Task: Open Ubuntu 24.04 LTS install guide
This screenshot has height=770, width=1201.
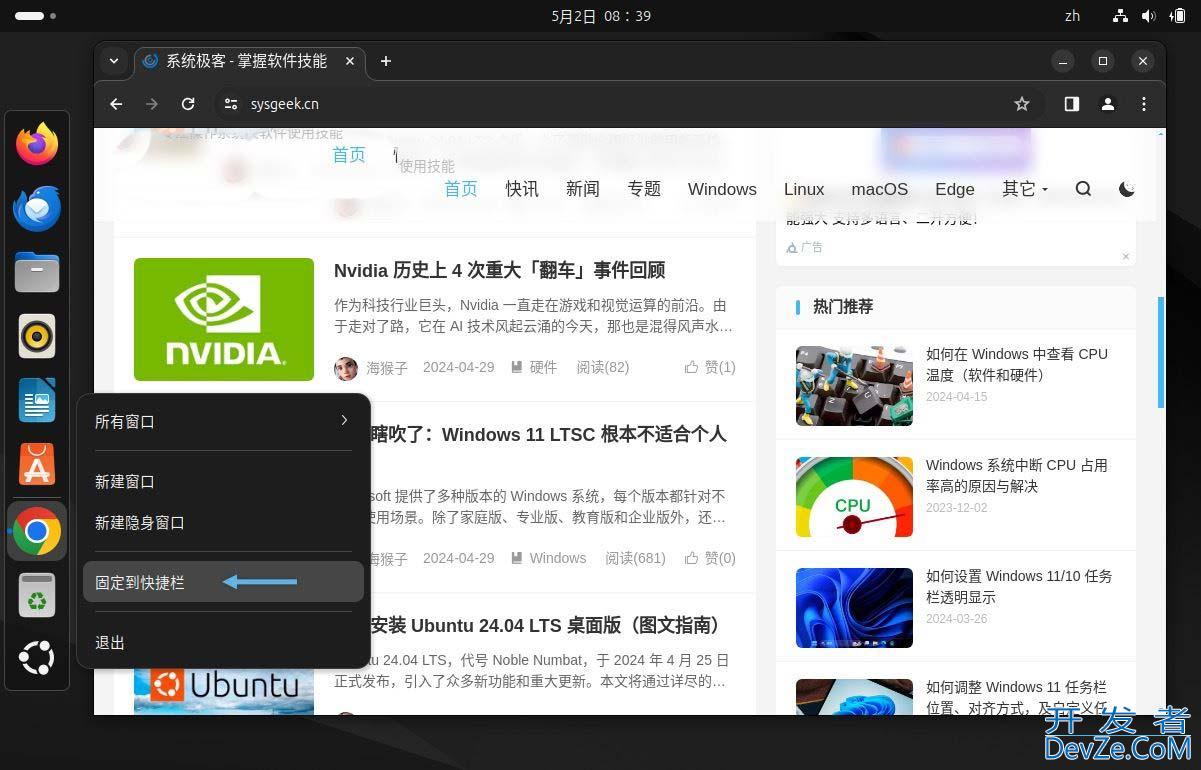Action: [x=545, y=625]
